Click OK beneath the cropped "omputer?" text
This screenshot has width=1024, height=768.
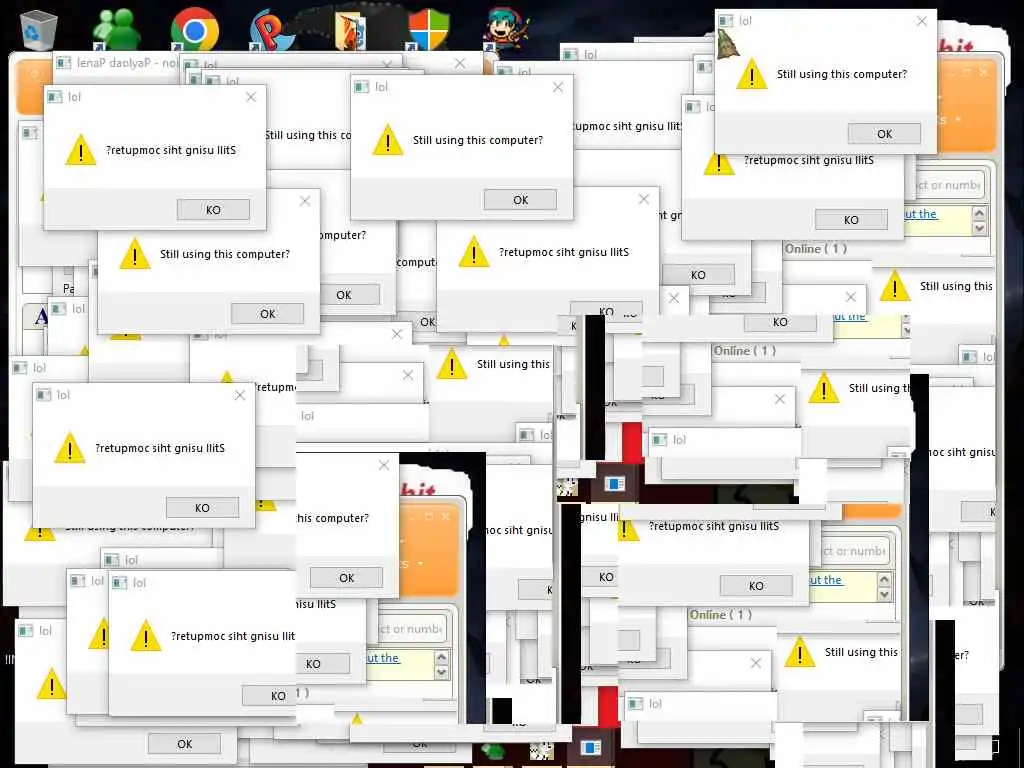349,295
